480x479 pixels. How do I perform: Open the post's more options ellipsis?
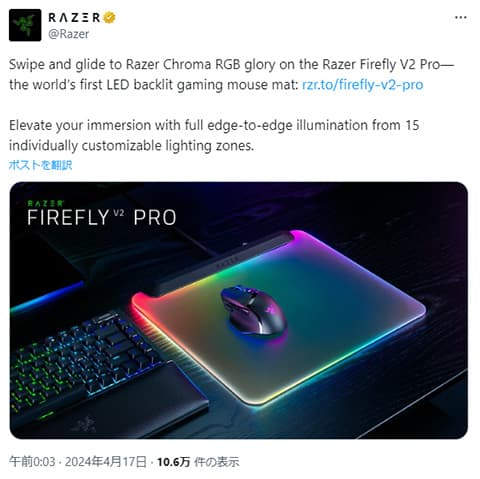(x=461, y=18)
